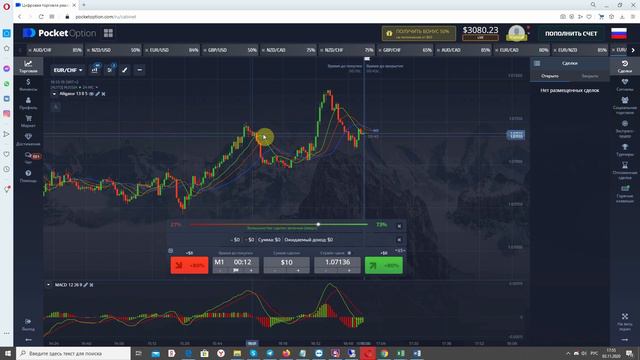Image resolution: width=640 pixels, height=360 pixels.
Task: Collapse left sidebar with bottom arrow
Action: (28, 339)
